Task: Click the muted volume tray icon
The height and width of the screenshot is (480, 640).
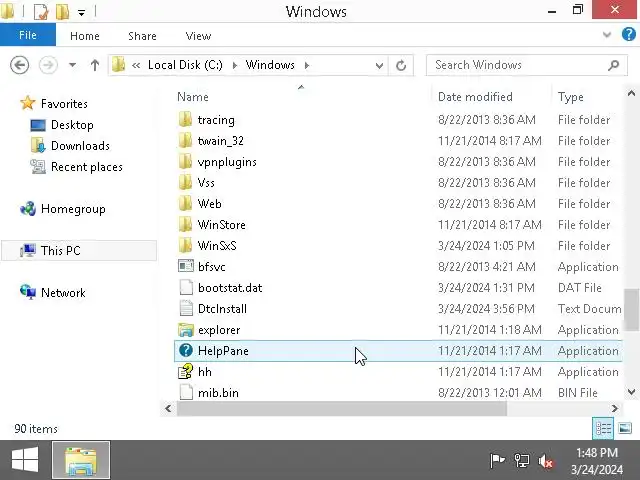Action: [545, 462]
